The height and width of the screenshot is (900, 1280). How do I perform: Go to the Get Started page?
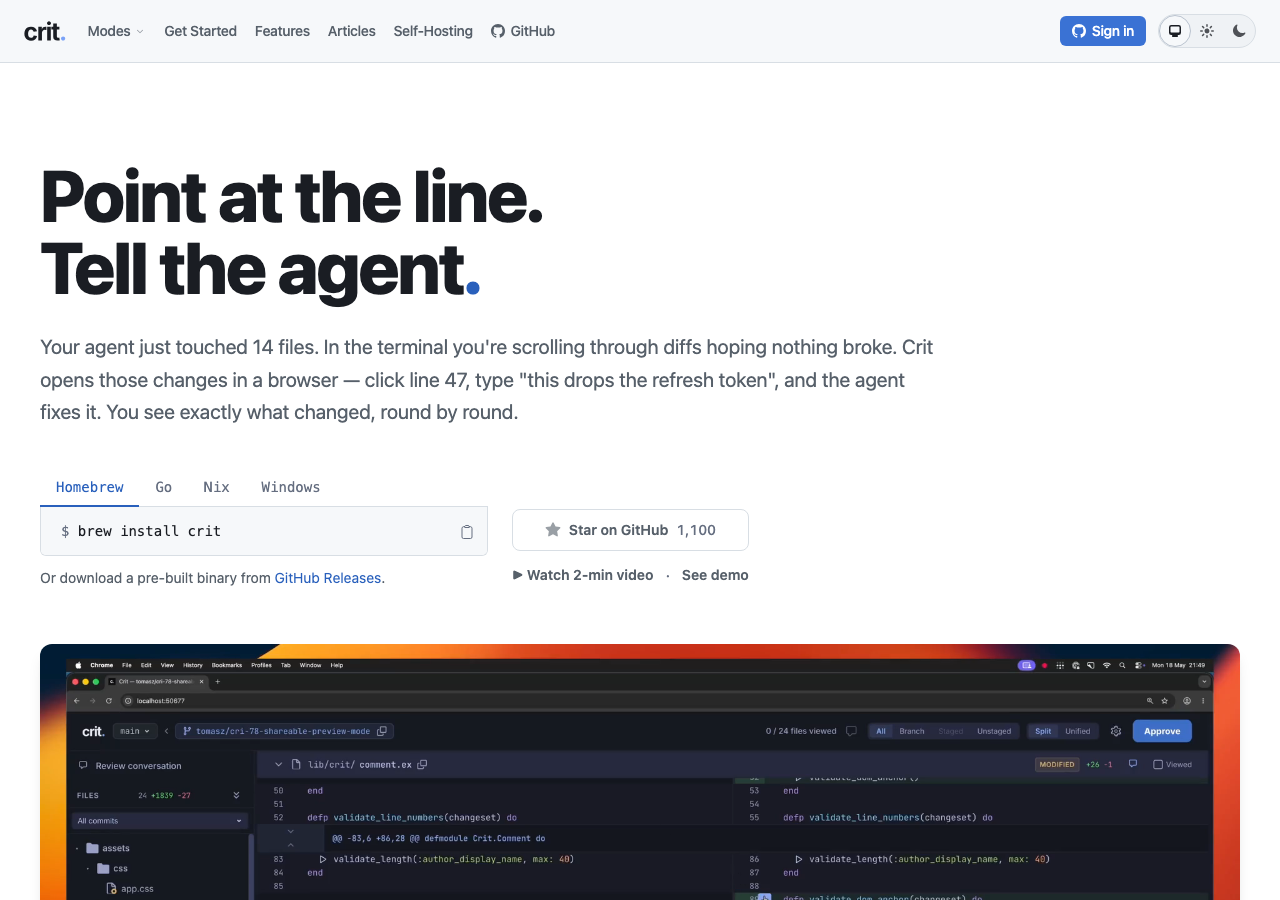pyautogui.click(x=200, y=31)
